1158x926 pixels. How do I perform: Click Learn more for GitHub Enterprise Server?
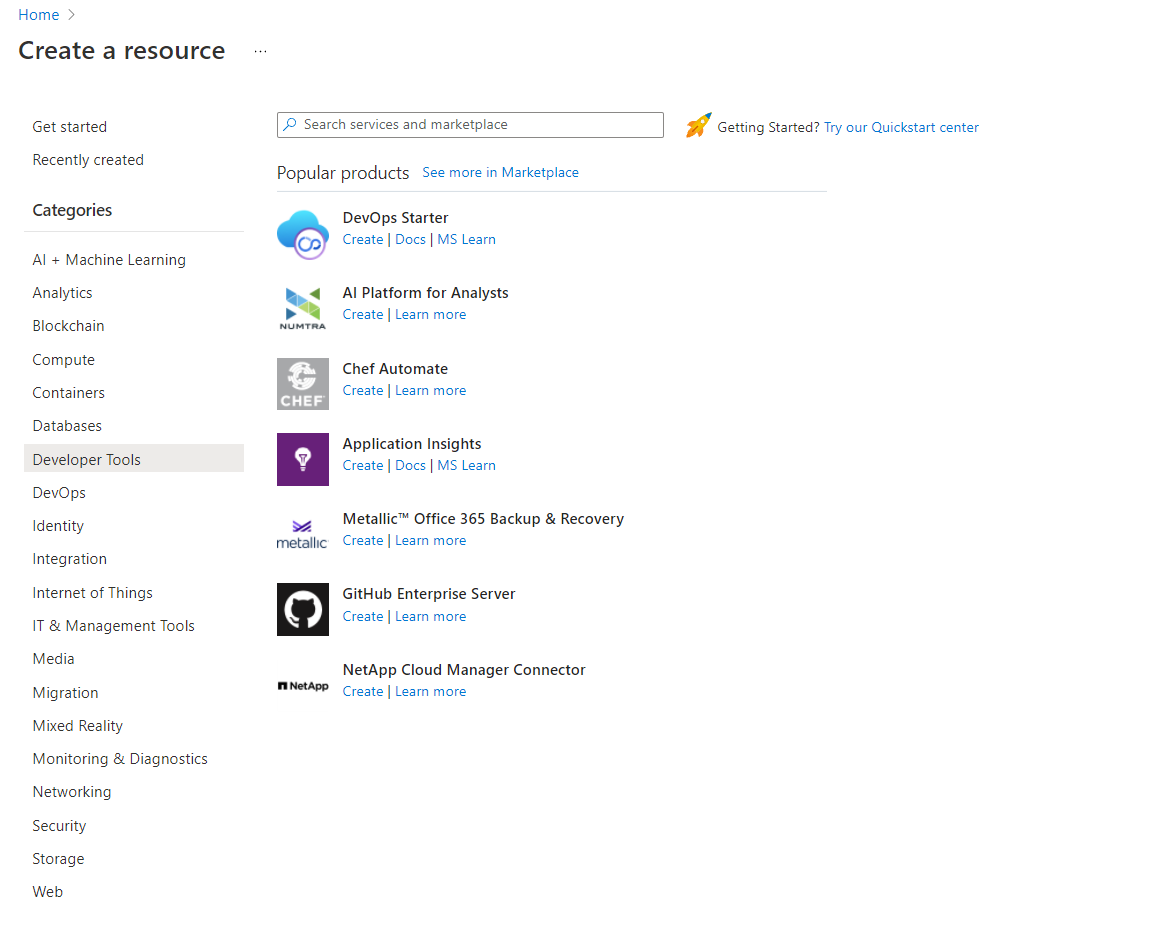[x=431, y=617]
